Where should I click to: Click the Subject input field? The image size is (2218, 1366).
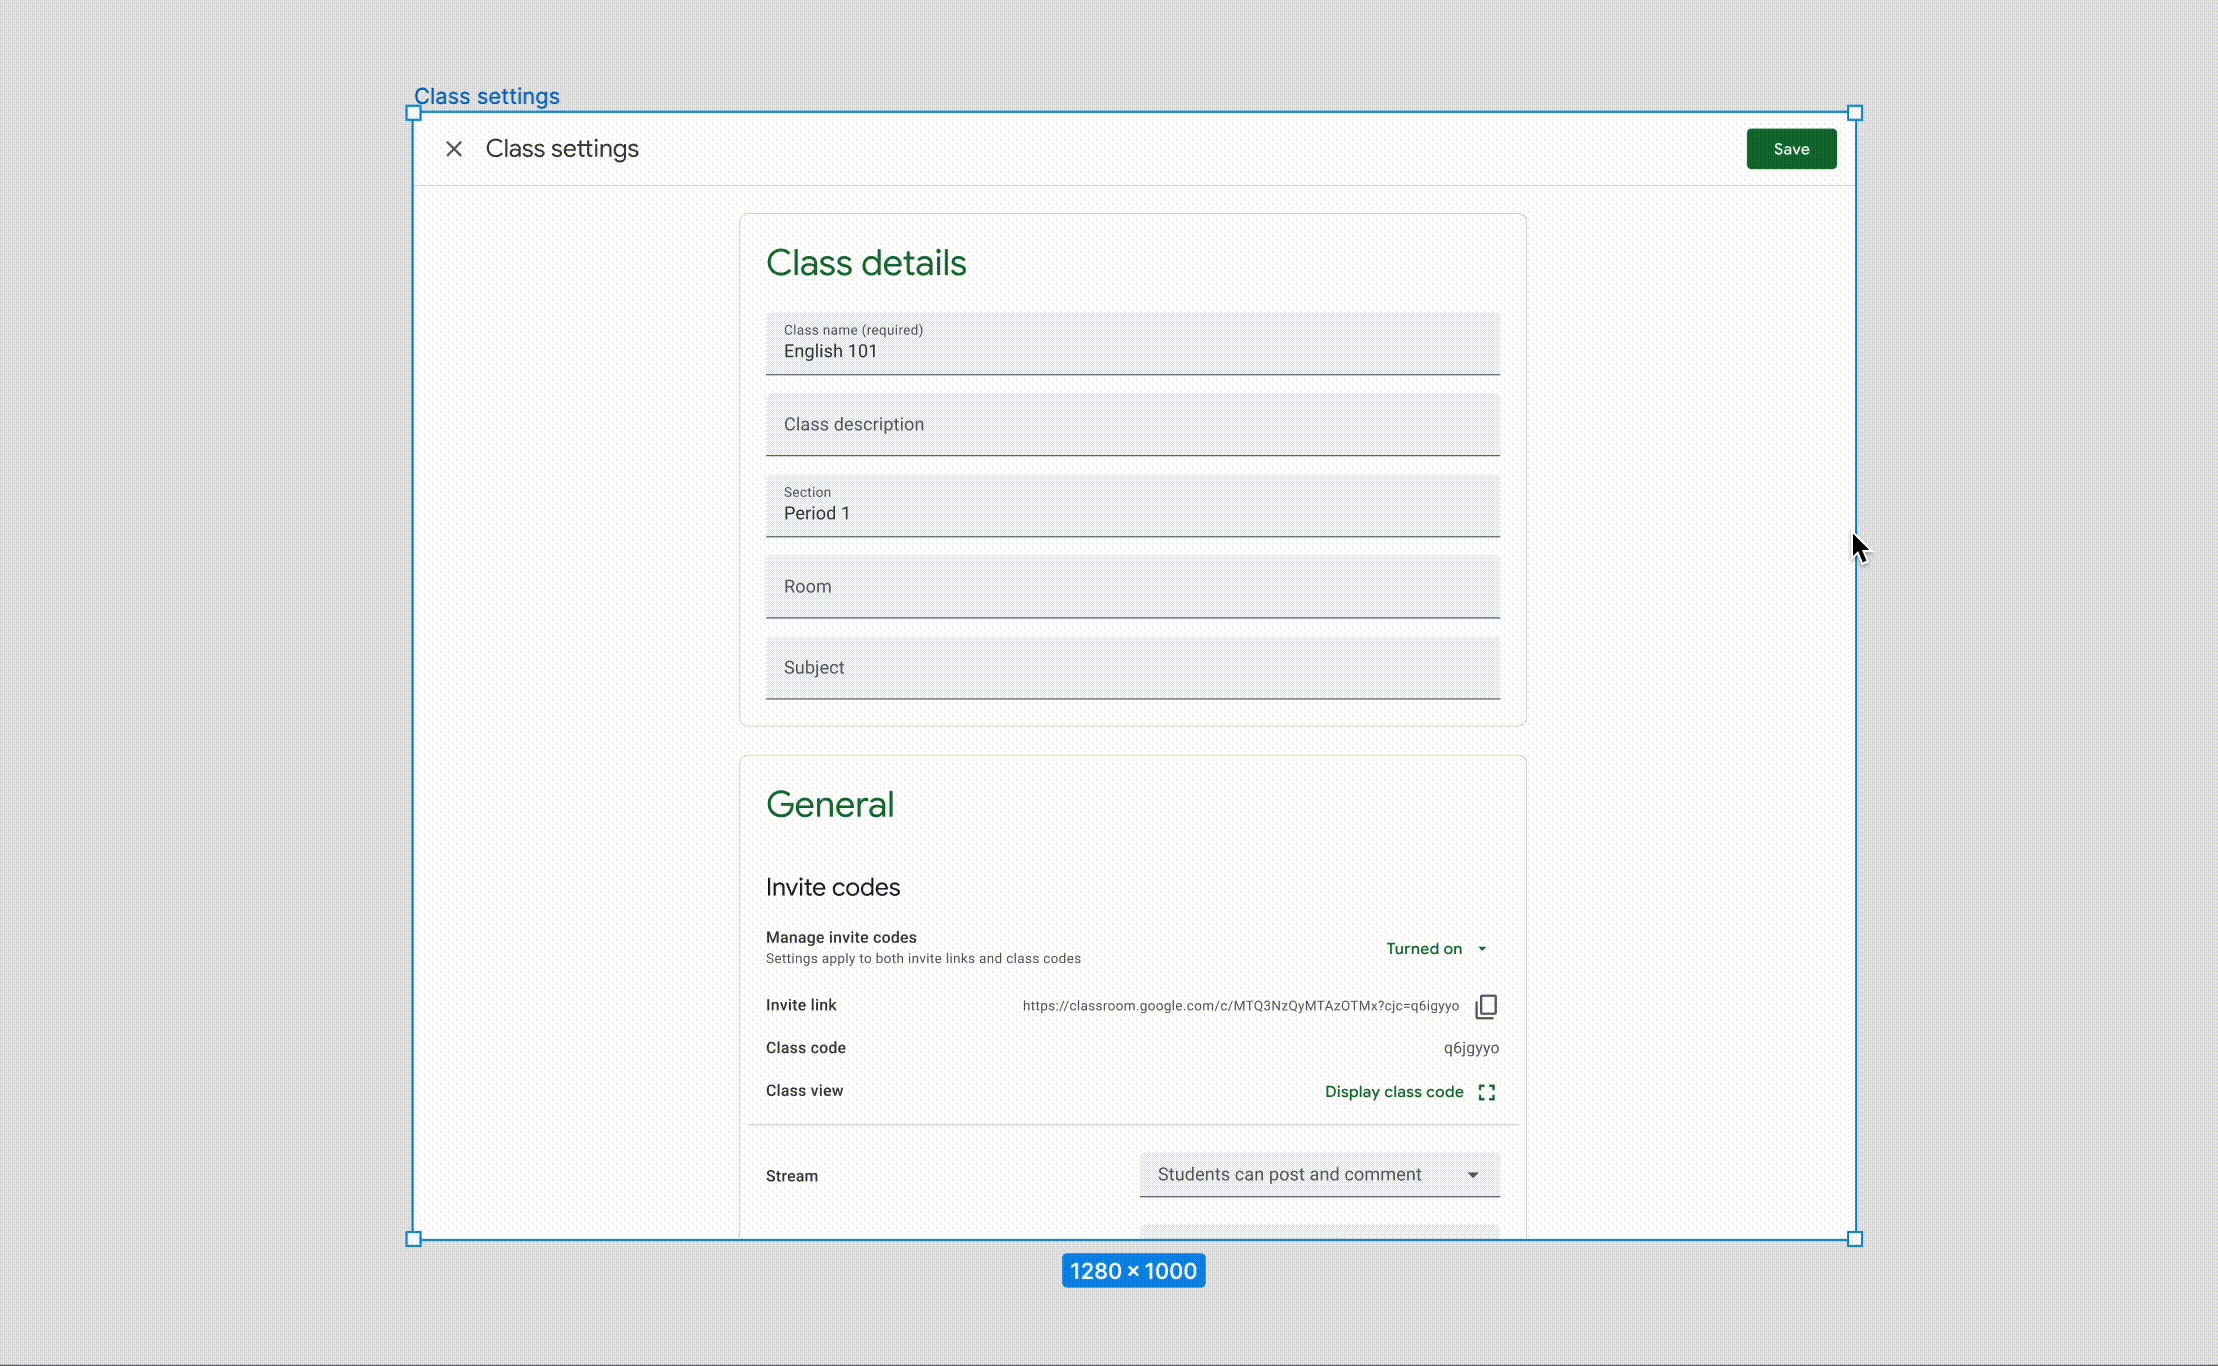point(1132,668)
